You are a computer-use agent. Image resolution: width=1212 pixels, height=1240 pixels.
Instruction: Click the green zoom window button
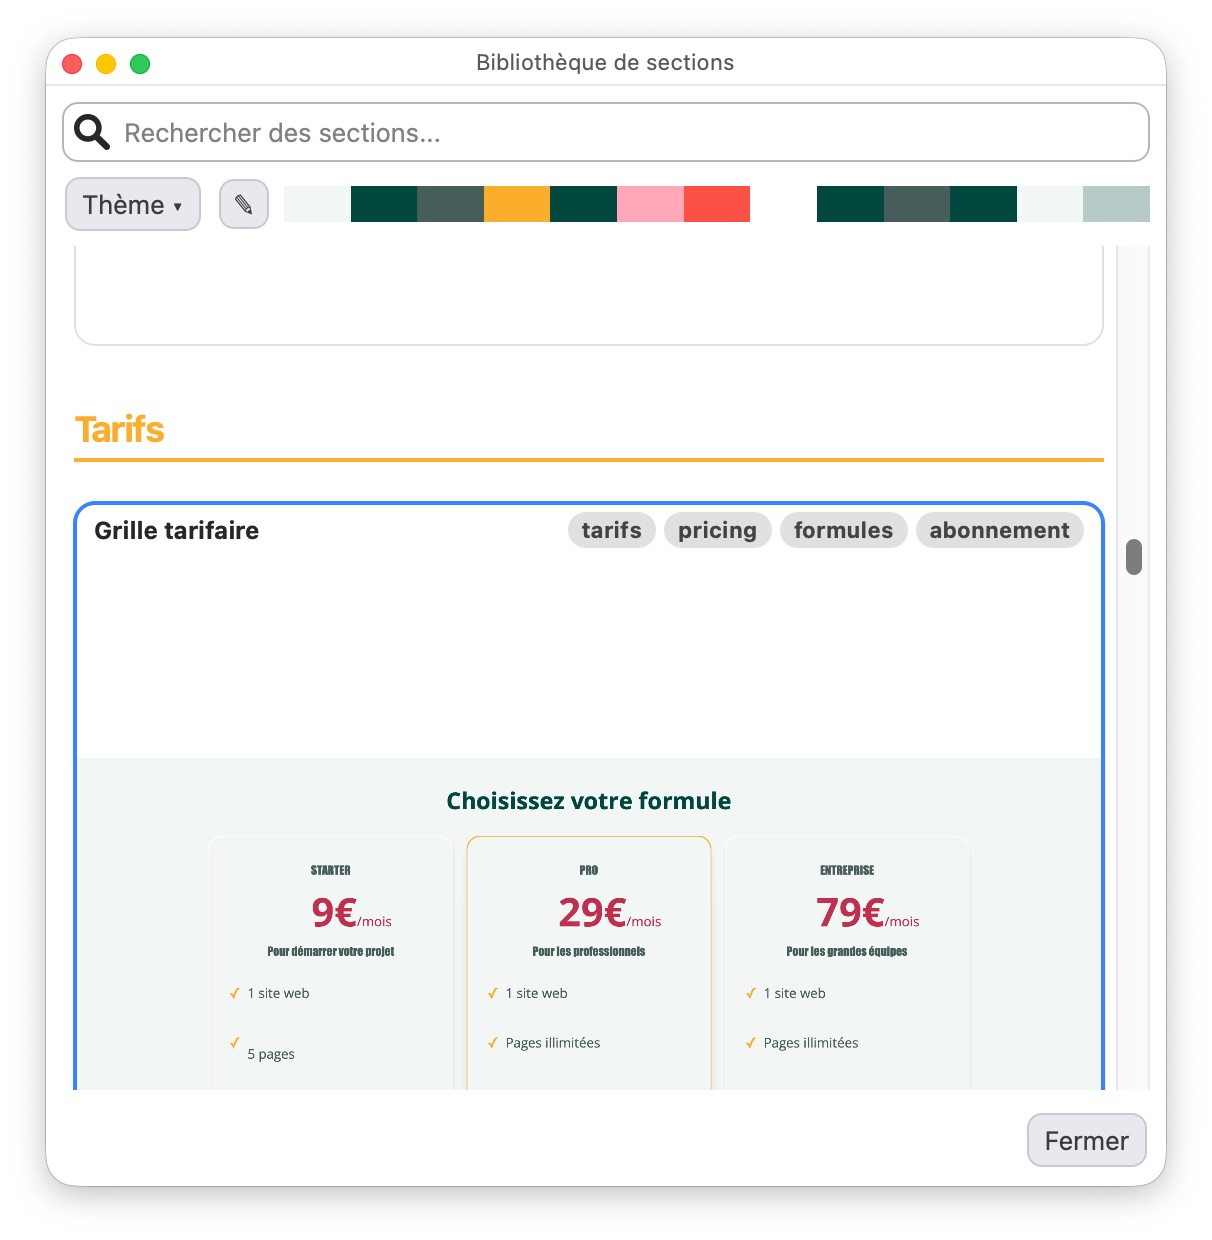point(140,64)
